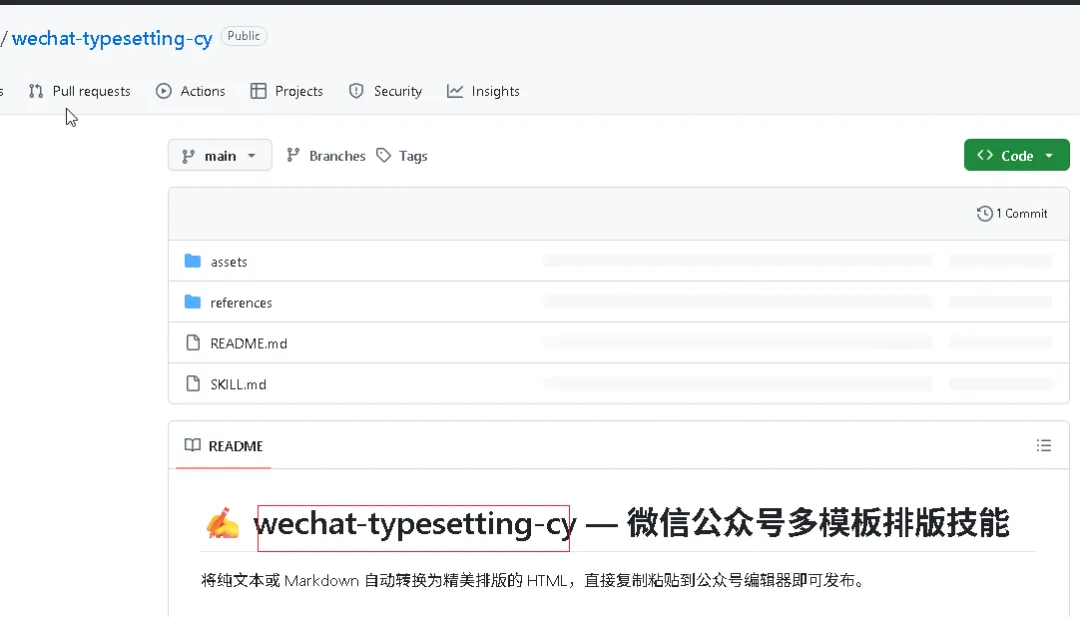Click the Public visibility badge
This screenshot has height=617, width=1080.
244,36
